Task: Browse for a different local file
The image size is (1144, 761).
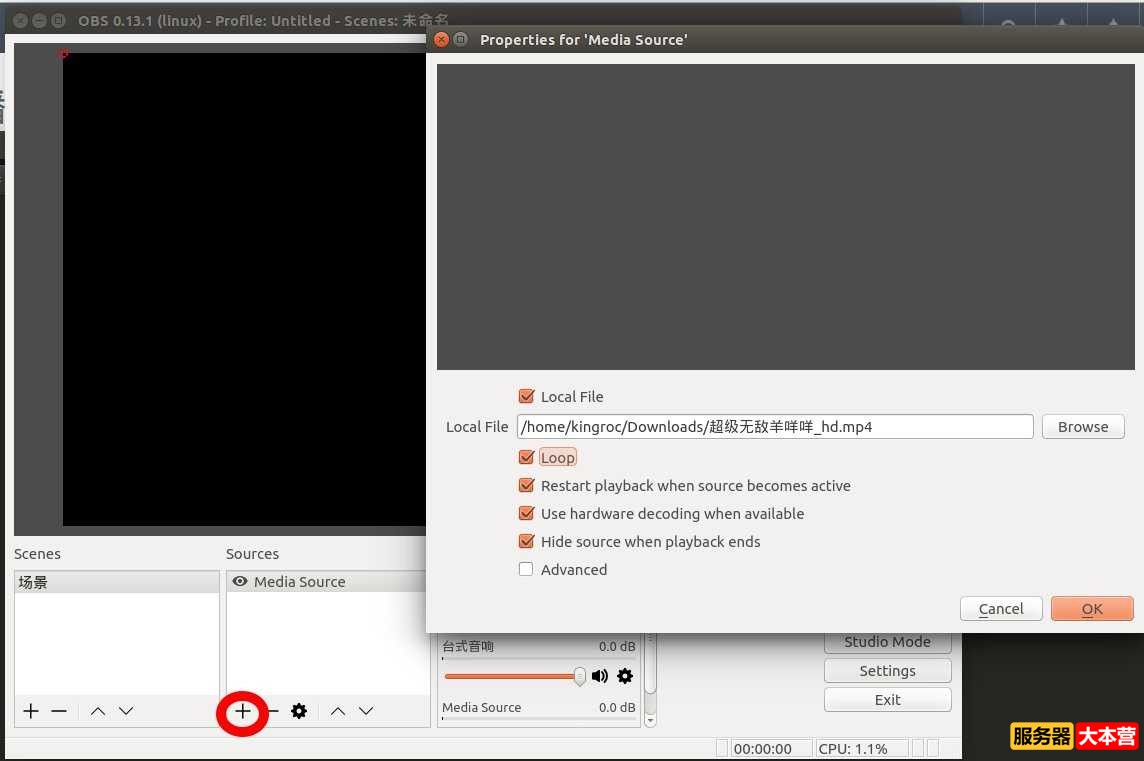Action: 1082,426
